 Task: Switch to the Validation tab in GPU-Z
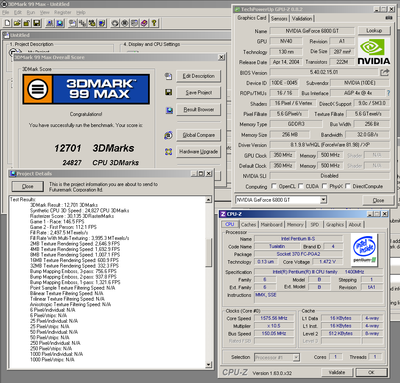302,19
